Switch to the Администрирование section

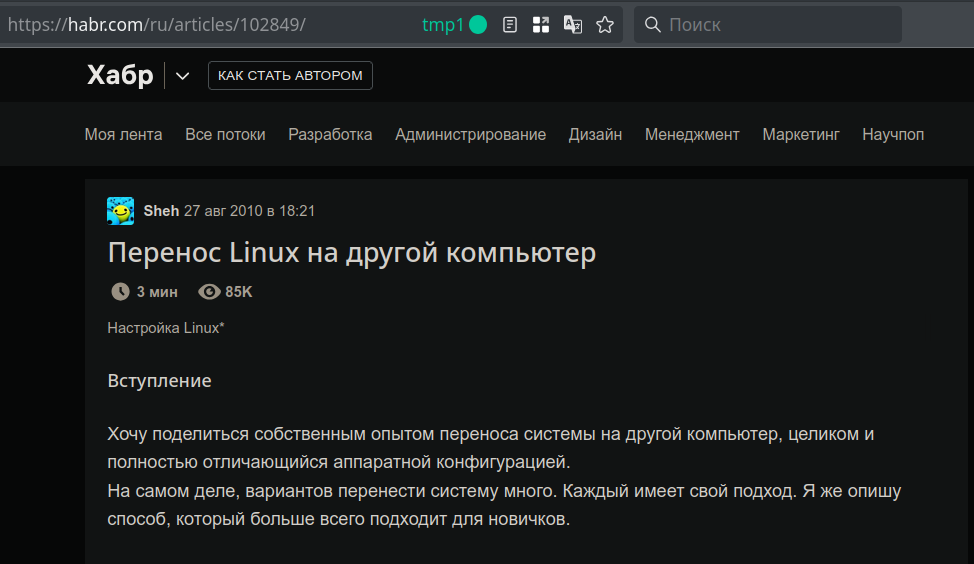click(470, 135)
